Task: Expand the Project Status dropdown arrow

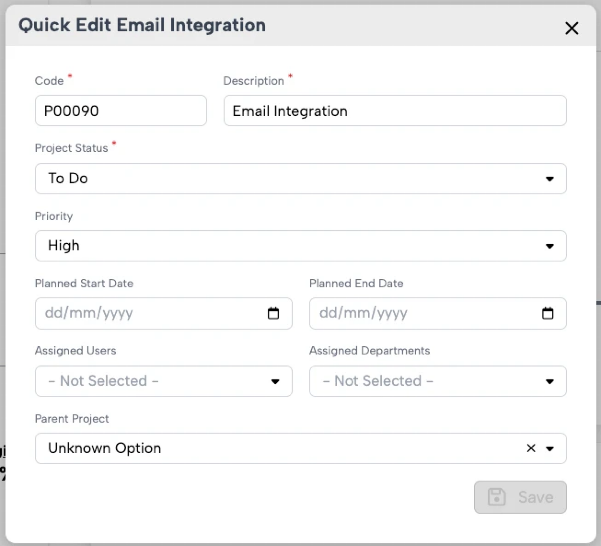Action: pos(550,179)
